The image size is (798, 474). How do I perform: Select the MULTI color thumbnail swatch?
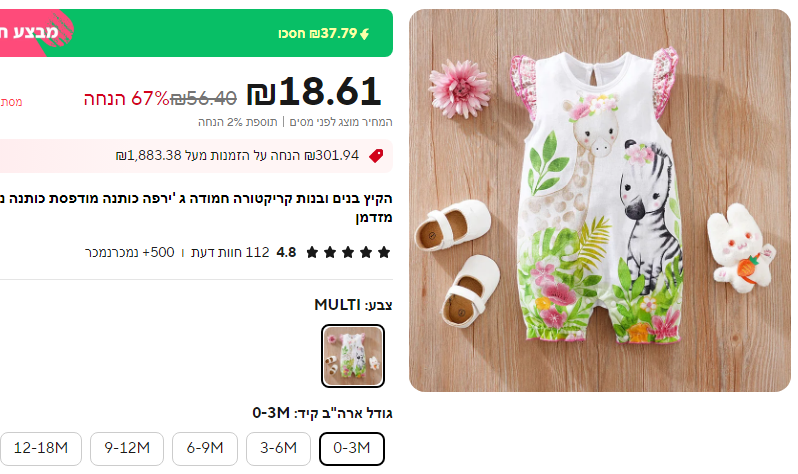click(353, 356)
